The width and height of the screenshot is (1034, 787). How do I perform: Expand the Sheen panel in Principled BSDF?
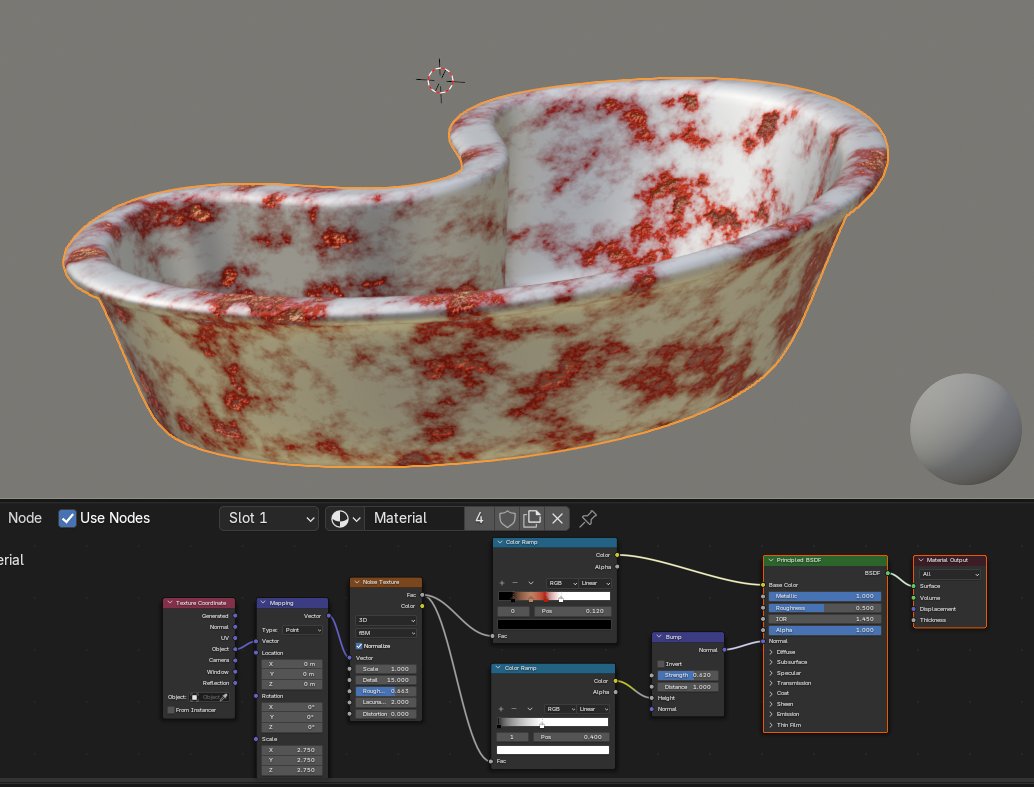[x=771, y=704]
